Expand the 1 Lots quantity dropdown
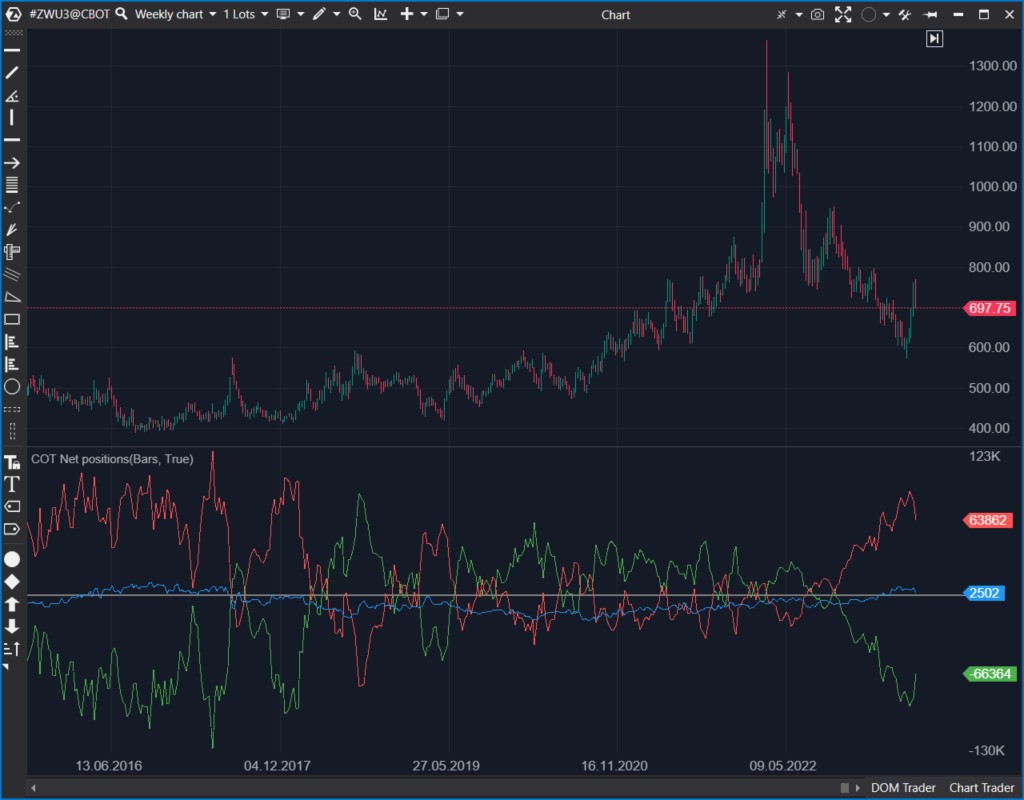Screen dimensions: 1024x800 [x=245, y=14]
